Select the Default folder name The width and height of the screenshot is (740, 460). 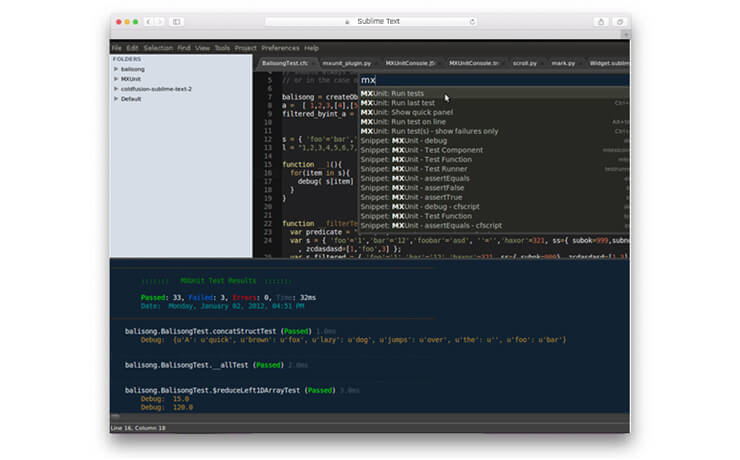coord(131,99)
